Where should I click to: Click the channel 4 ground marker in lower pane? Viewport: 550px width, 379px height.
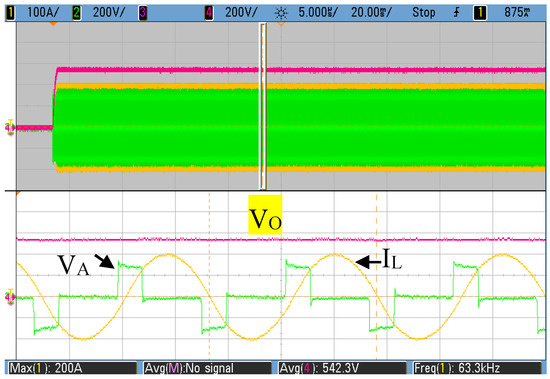pyautogui.click(x=10, y=297)
